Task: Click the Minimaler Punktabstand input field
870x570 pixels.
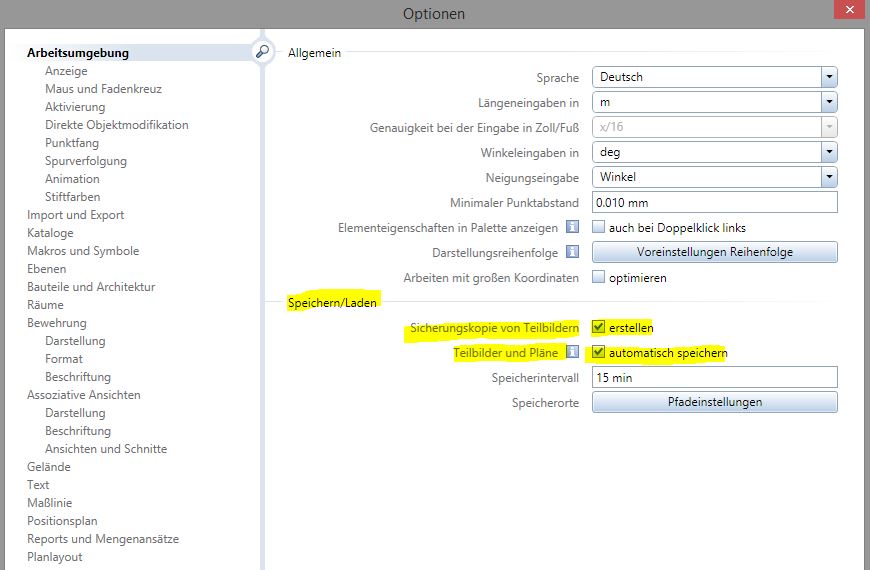Action: [714, 202]
